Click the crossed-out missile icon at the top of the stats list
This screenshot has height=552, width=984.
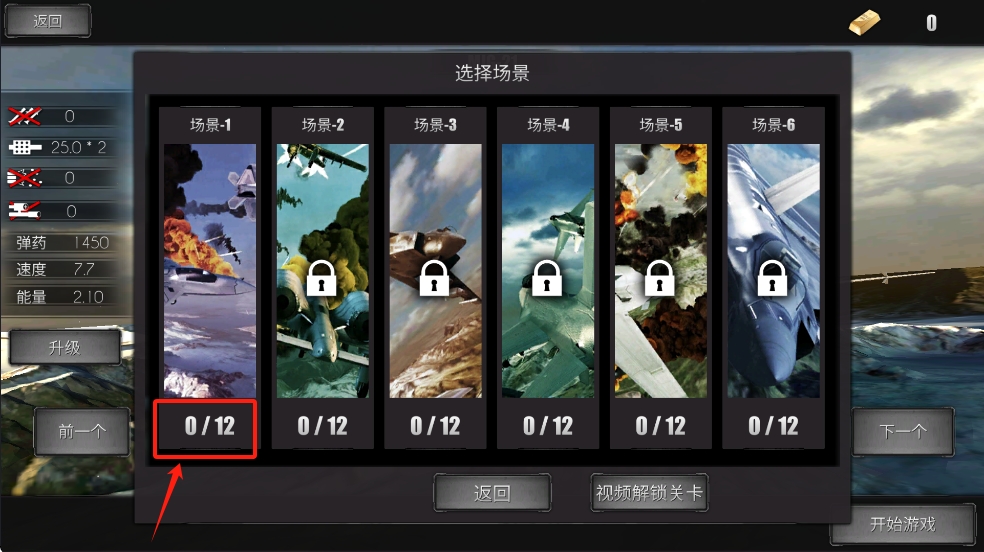pyautogui.click(x=24, y=116)
